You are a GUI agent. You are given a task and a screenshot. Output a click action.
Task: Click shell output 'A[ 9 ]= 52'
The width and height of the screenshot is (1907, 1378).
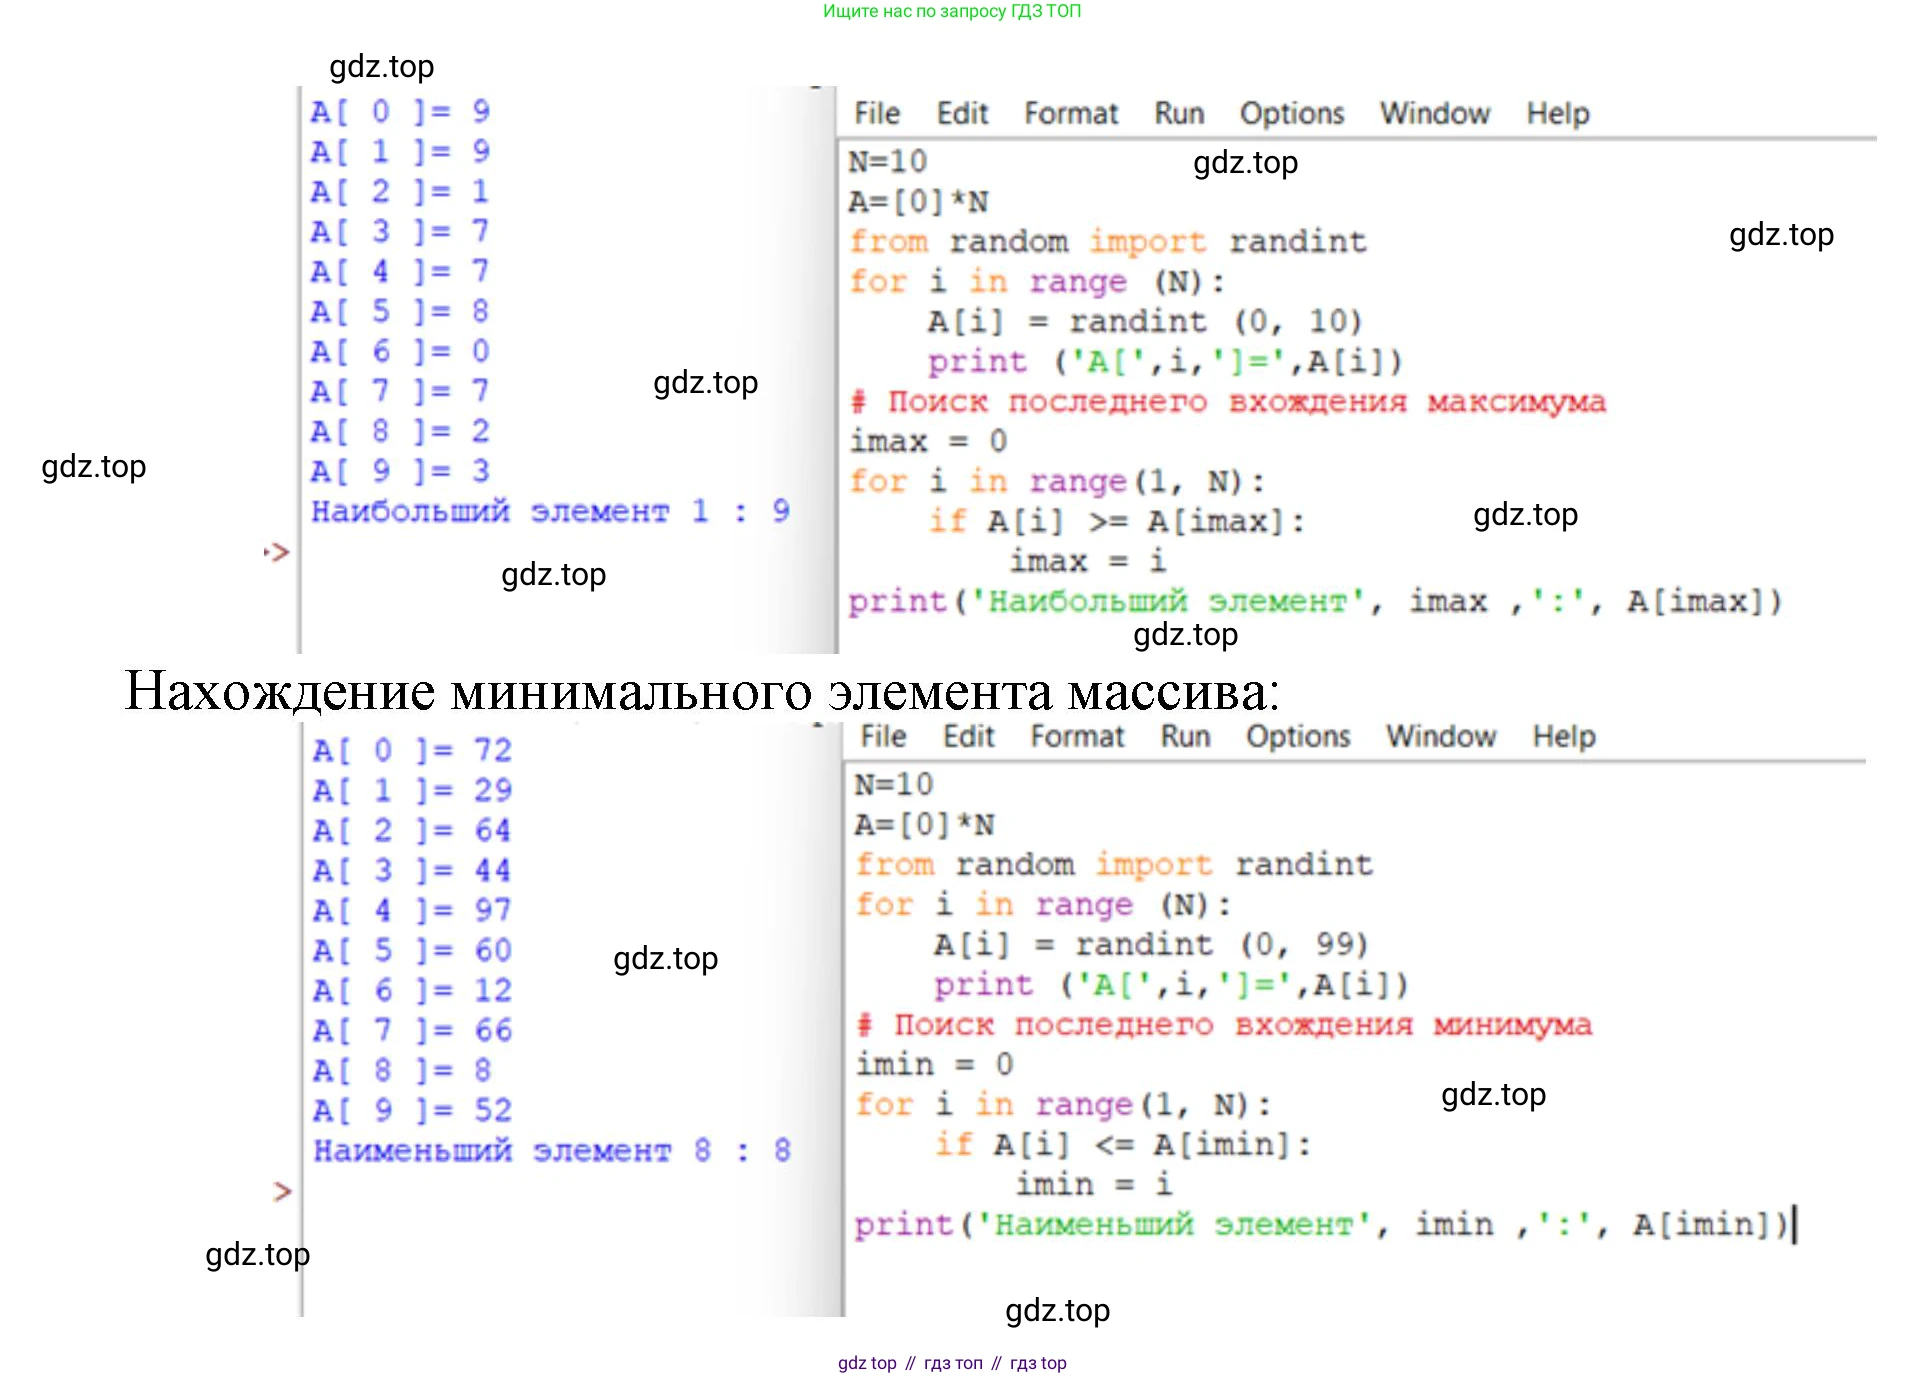[412, 1110]
